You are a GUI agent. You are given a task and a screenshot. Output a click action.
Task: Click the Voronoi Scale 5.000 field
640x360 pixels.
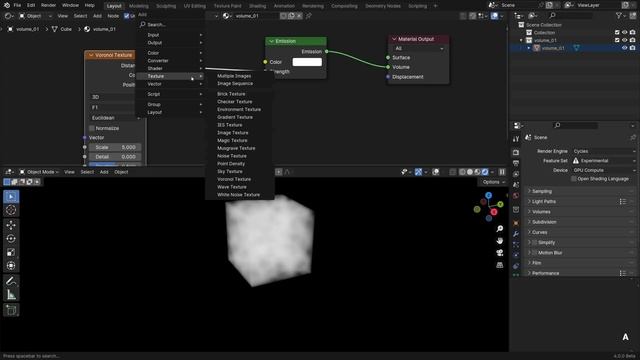pos(115,147)
